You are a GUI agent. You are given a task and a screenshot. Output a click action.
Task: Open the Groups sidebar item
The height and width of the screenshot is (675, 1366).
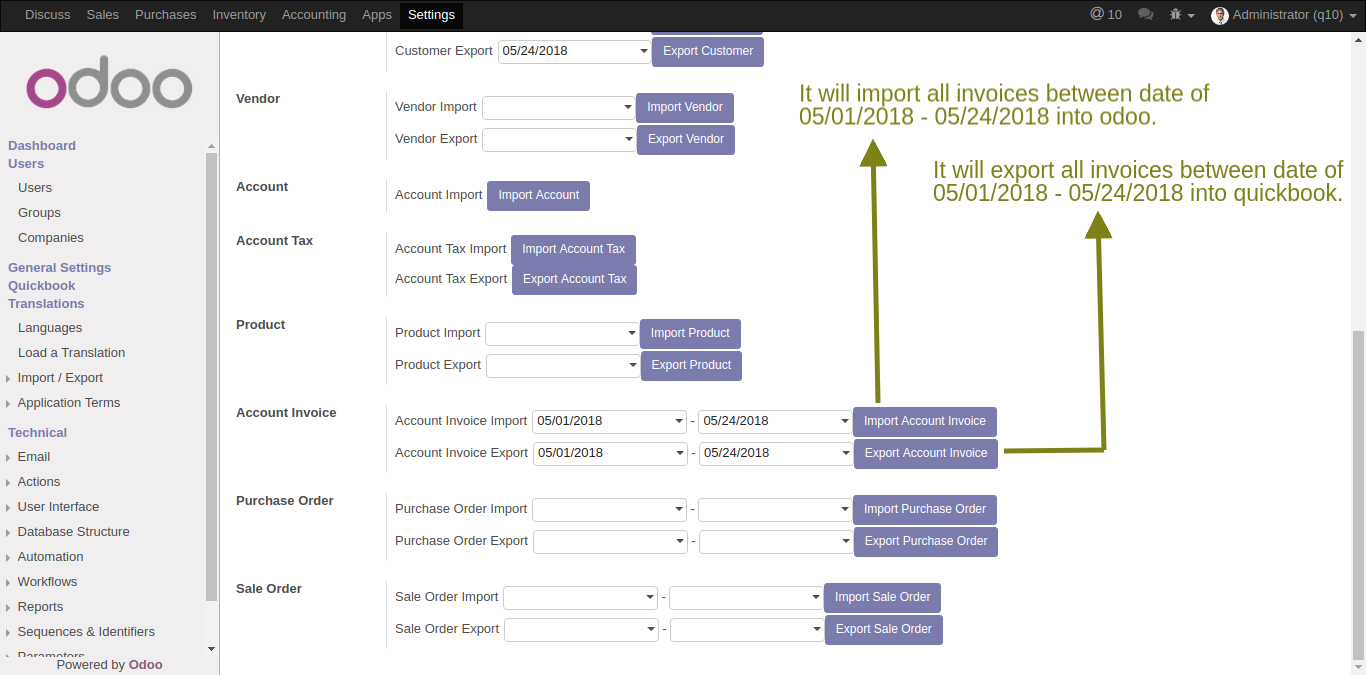pos(39,213)
